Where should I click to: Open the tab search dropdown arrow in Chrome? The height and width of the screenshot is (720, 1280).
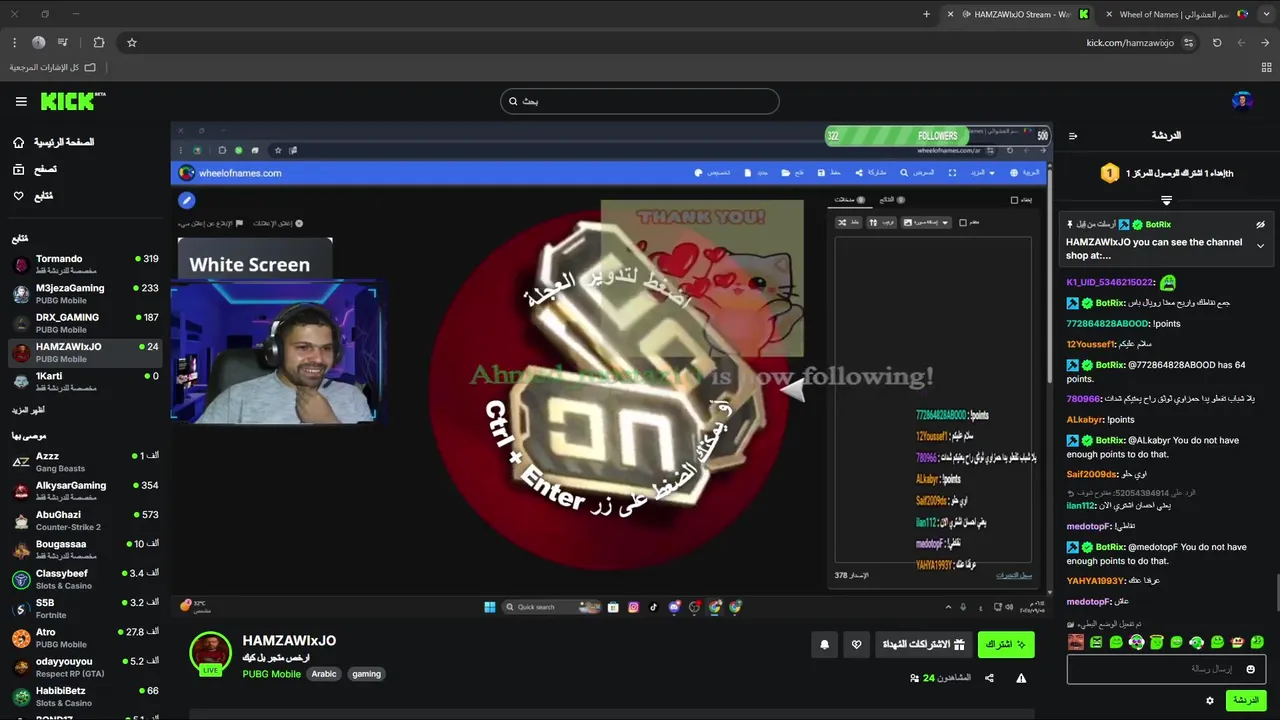tap(1269, 14)
